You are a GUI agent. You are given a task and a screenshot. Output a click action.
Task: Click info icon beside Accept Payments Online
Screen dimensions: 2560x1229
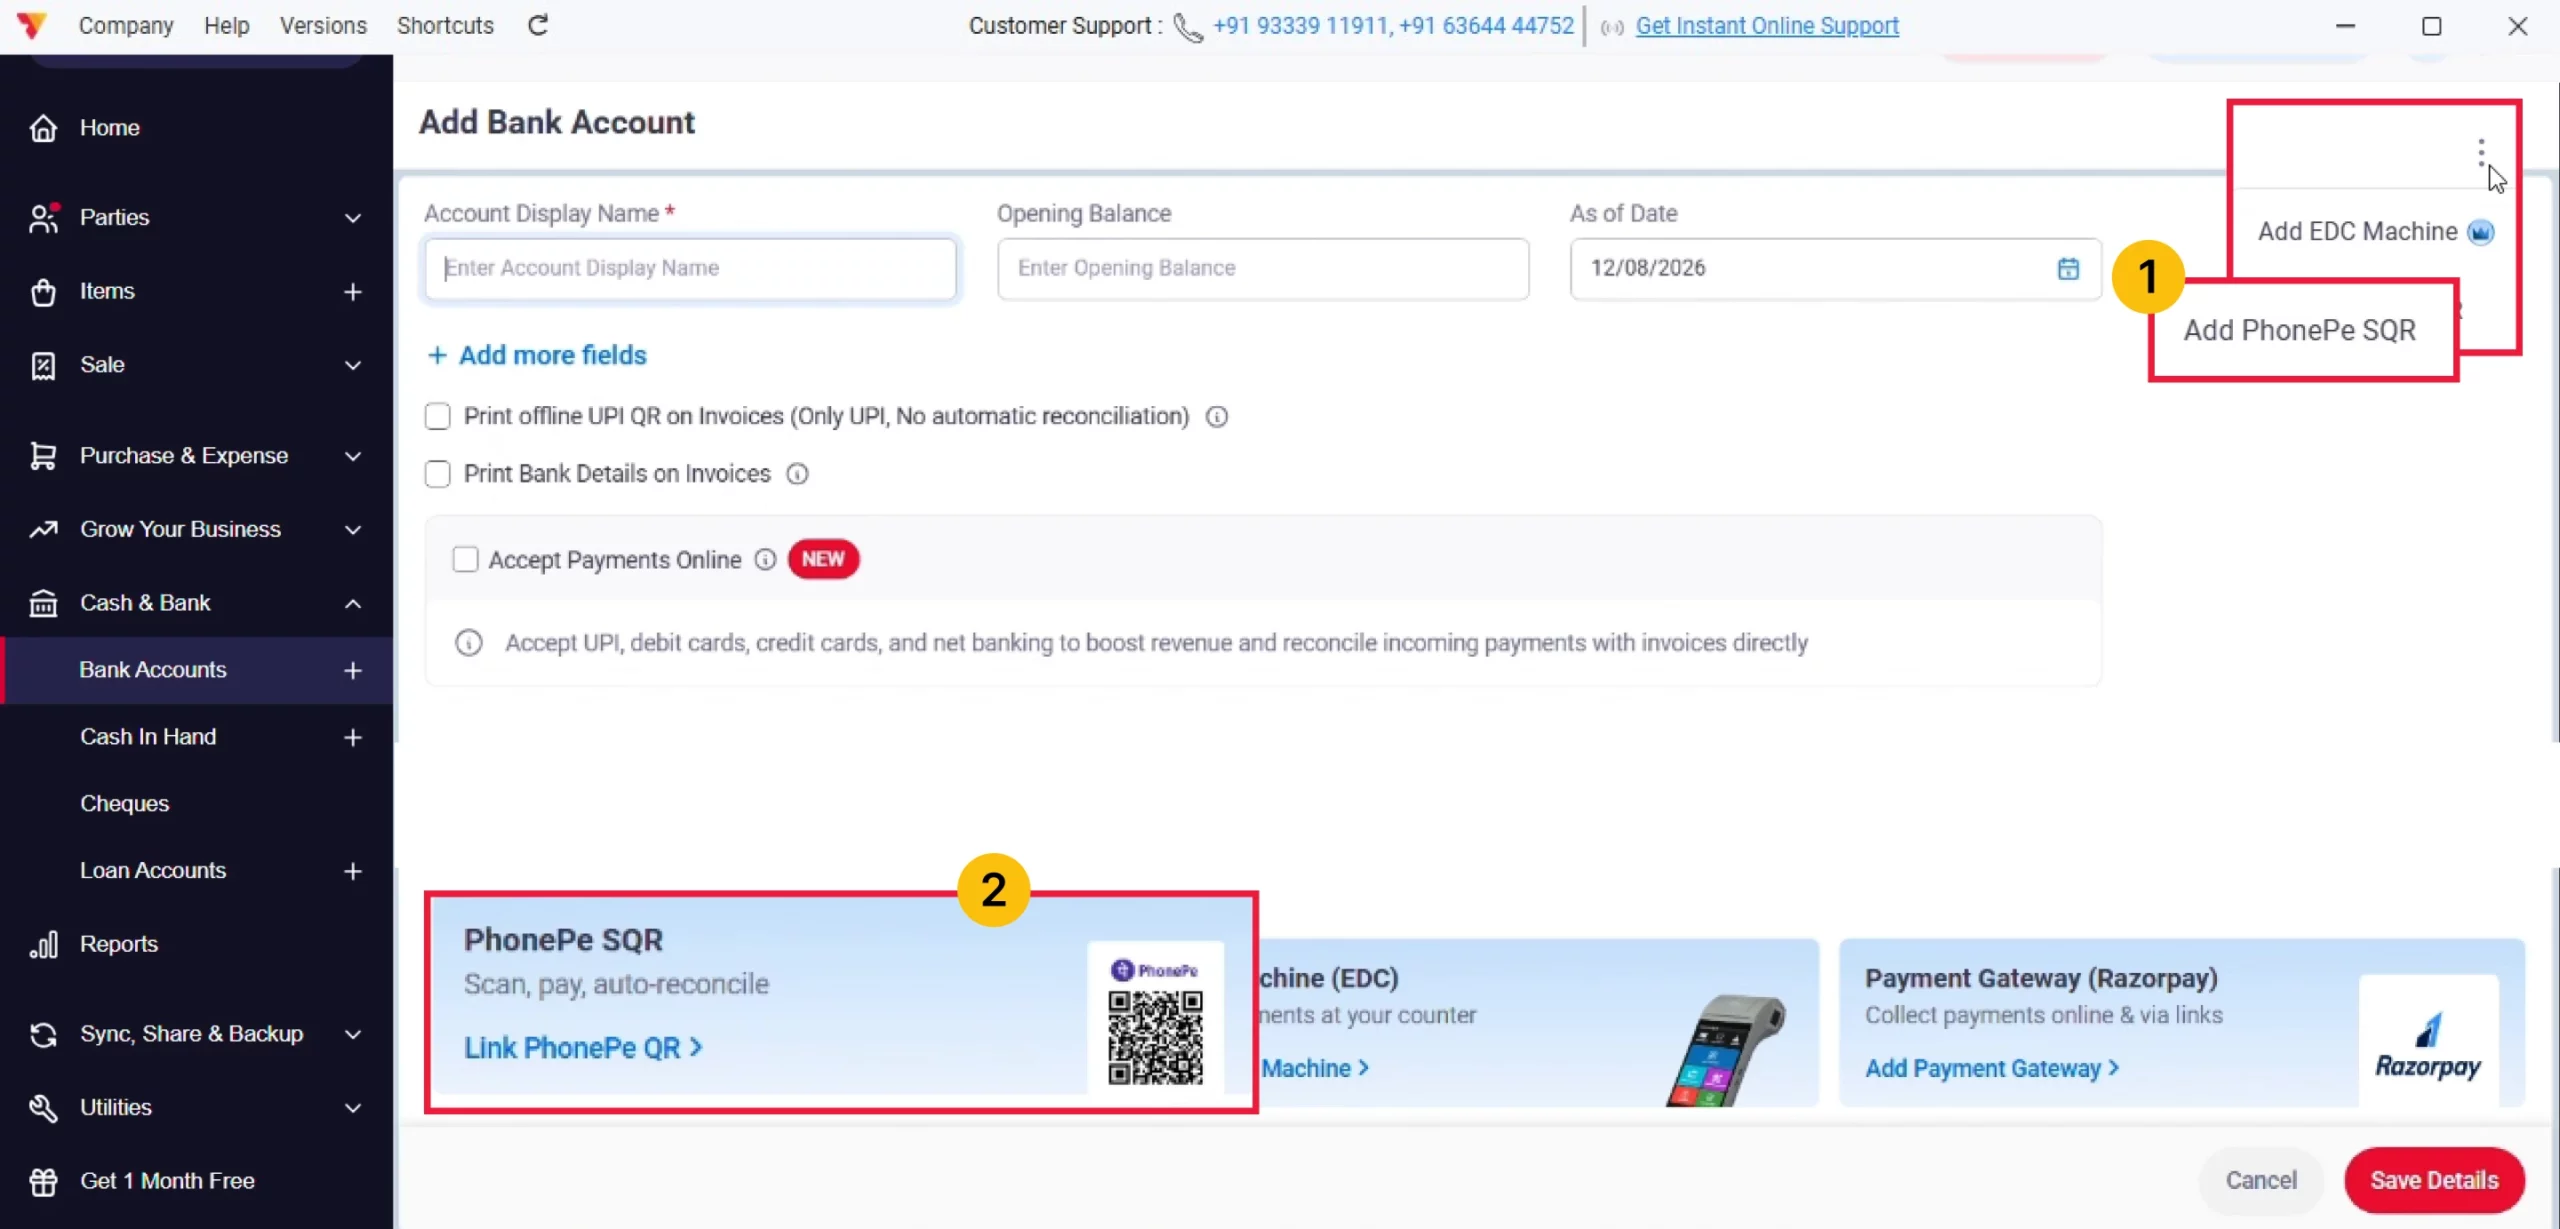pos(765,560)
